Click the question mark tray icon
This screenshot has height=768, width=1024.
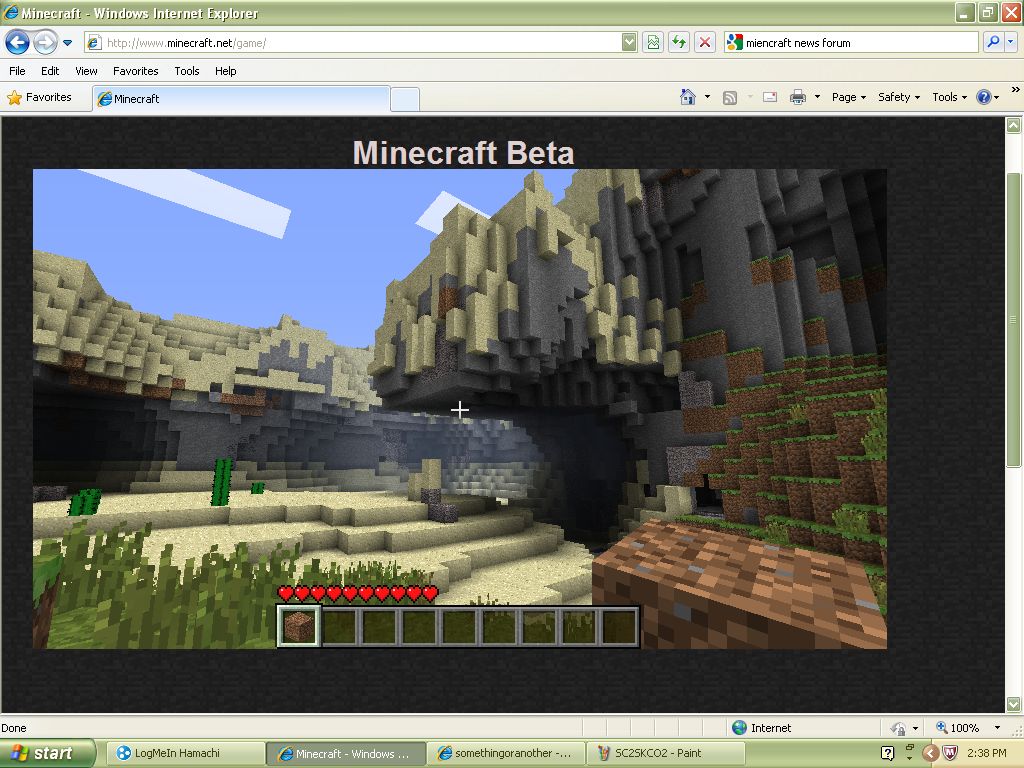(887, 754)
